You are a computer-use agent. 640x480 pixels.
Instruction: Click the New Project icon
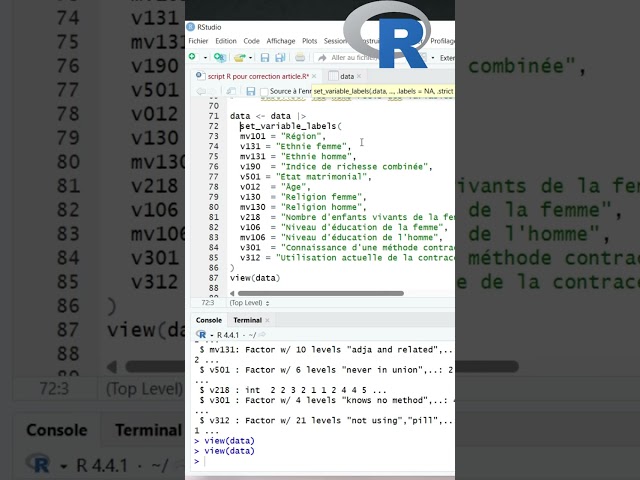pyautogui.click(x=220, y=58)
